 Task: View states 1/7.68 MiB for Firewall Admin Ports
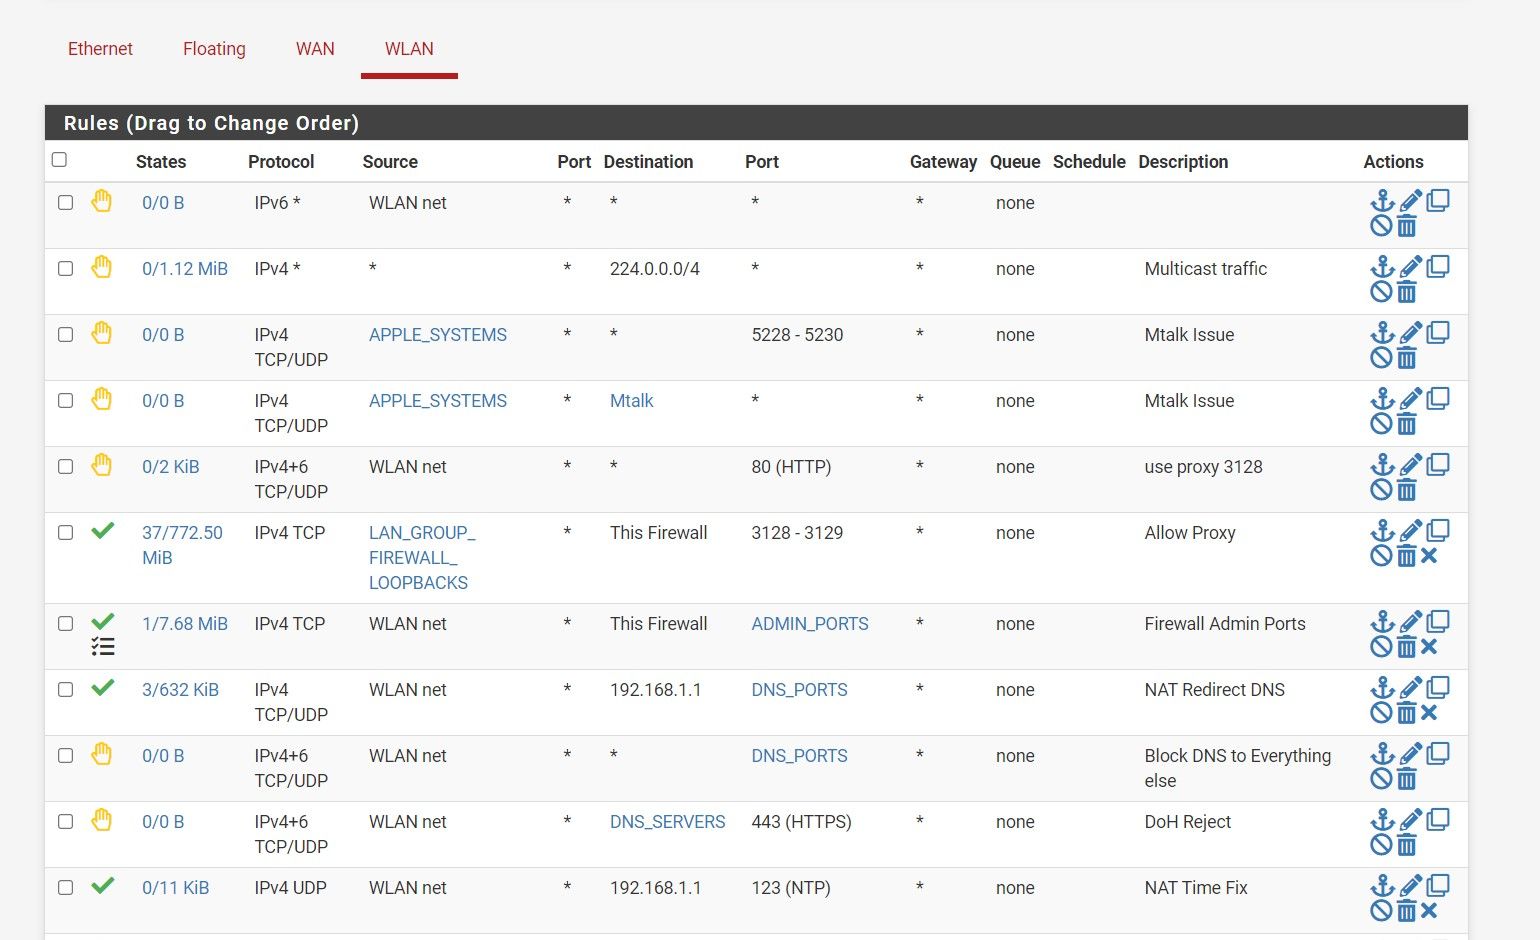click(185, 624)
